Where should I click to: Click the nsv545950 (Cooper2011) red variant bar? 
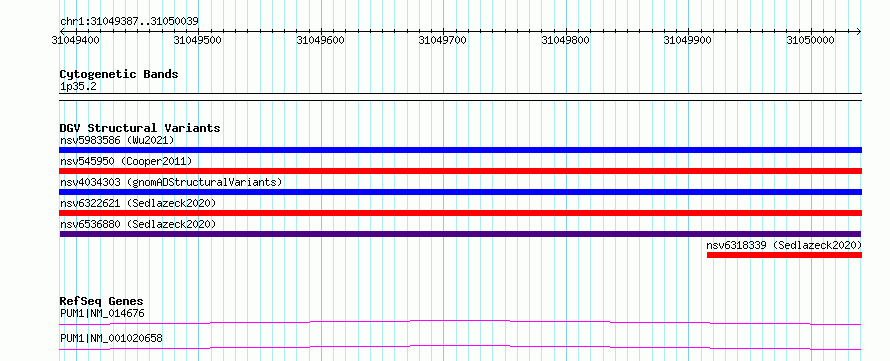[x=460, y=171]
